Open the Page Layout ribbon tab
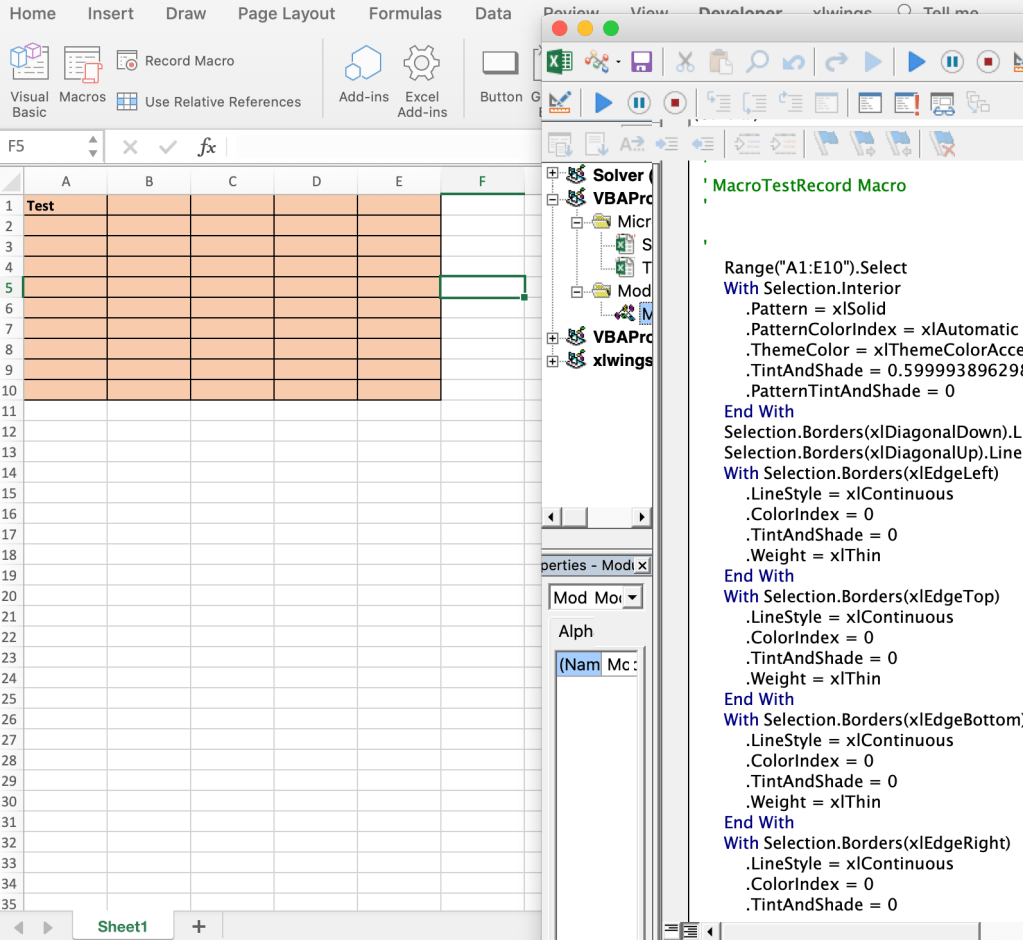 coord(286,14)
